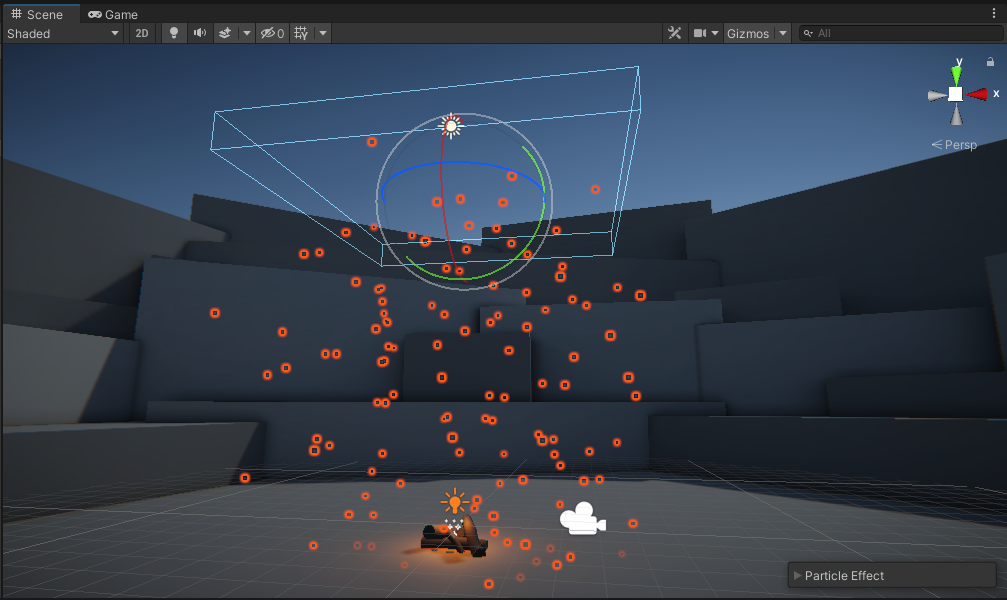Viewport: 1007px width, 600px height.
Task: Toggle hidden objects visibility eye icon
Action: click(272, 33)
